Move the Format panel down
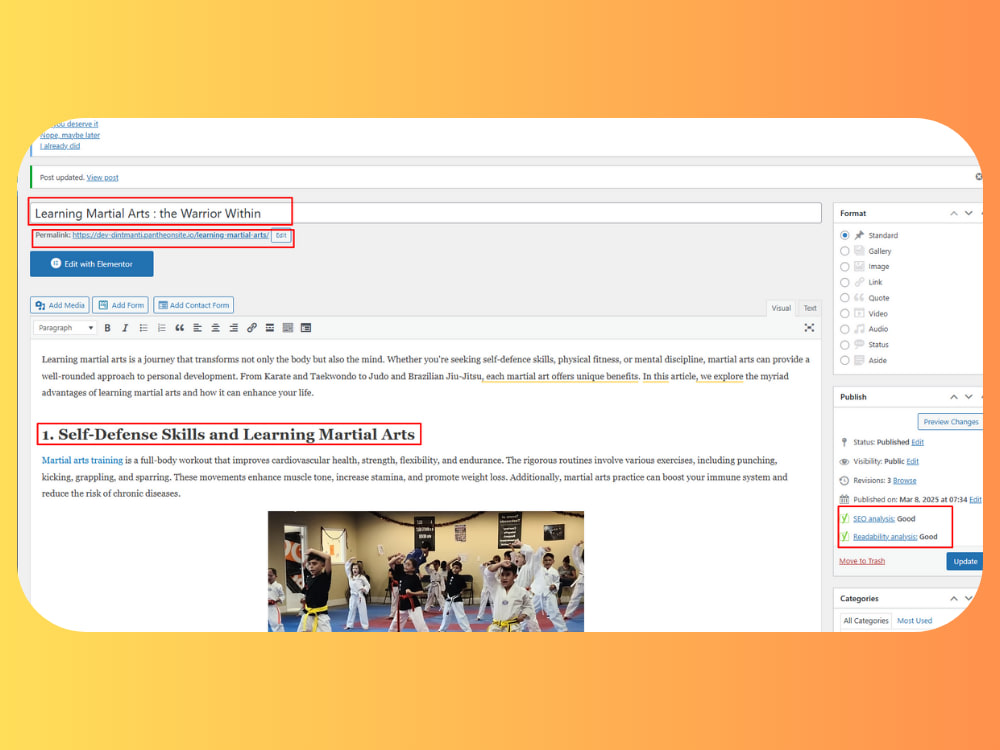 click(x=969, y=214)
